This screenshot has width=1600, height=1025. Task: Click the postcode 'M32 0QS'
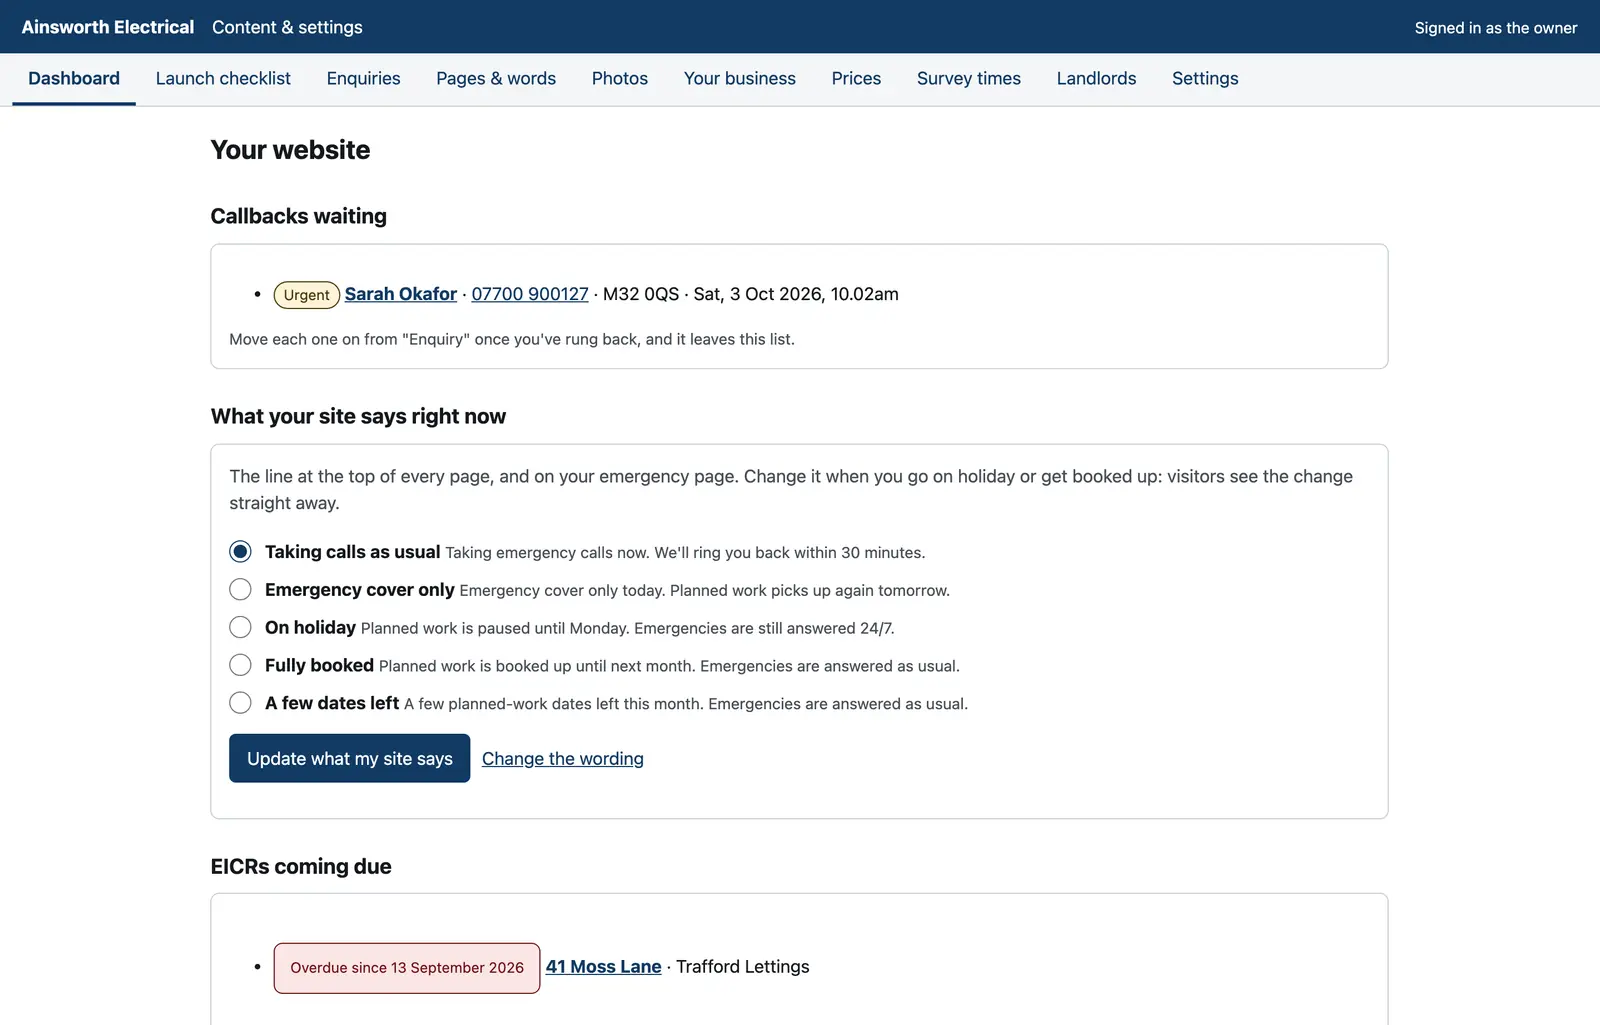[641, 294]
